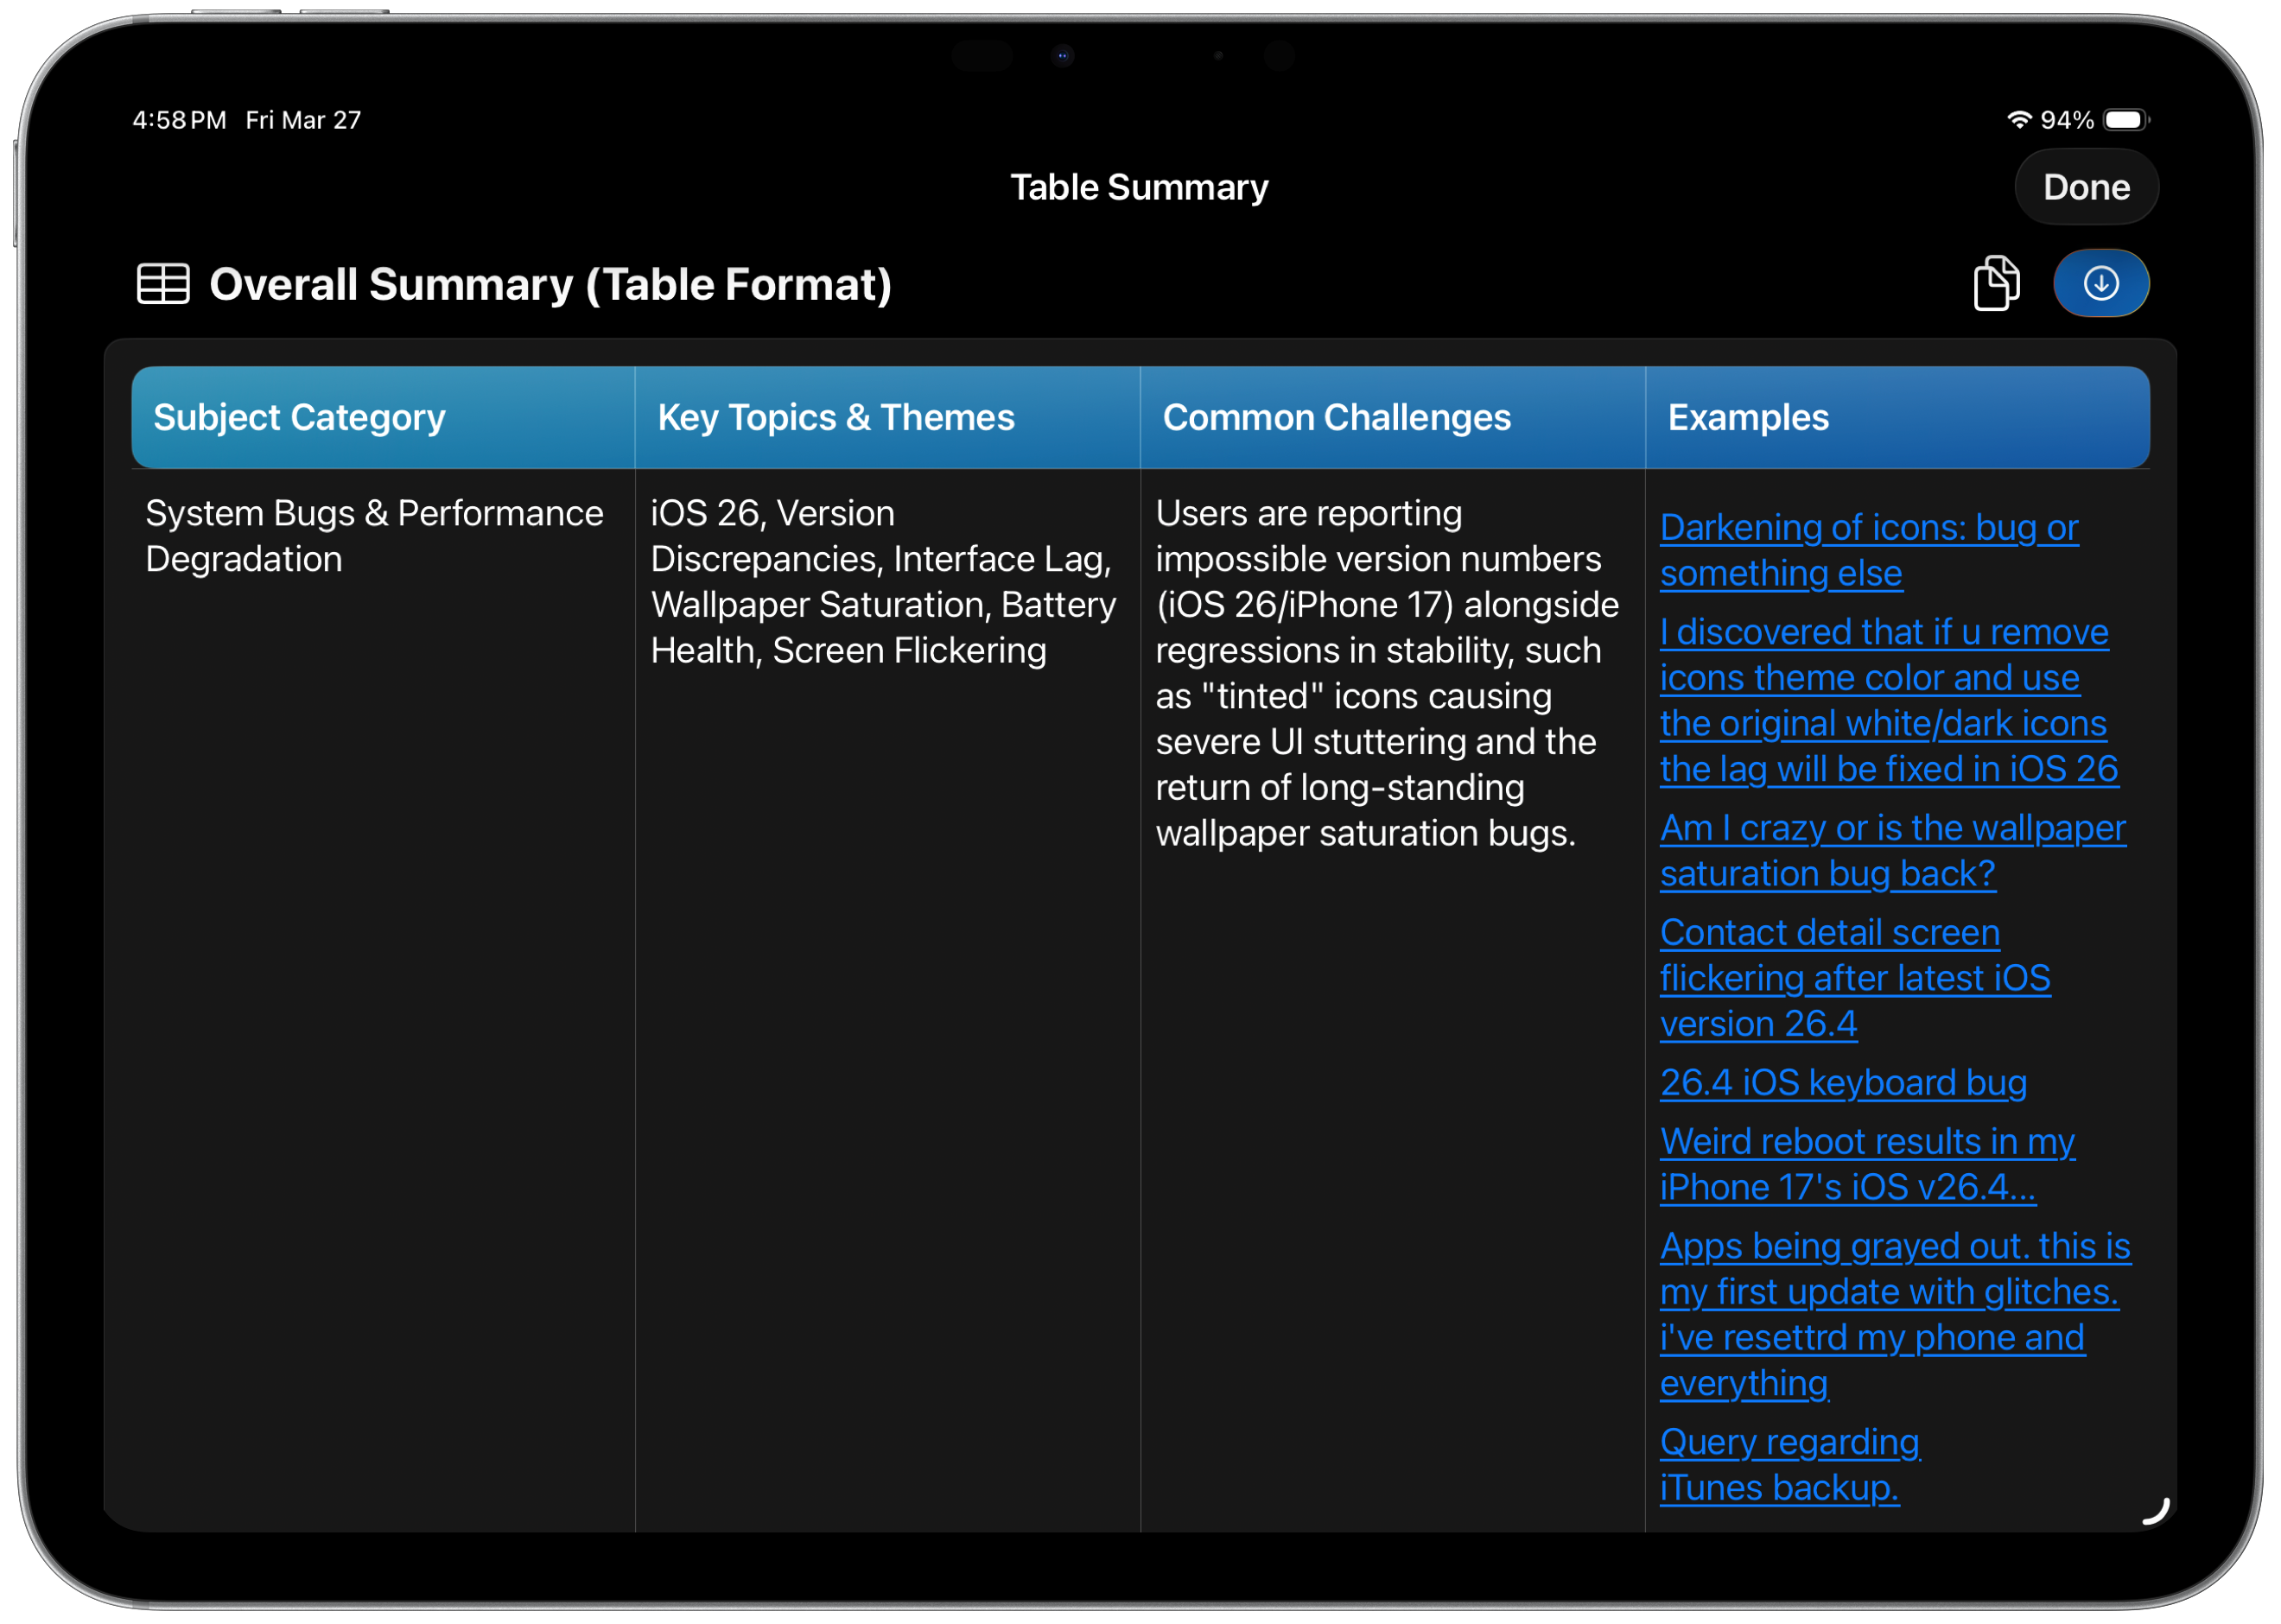
Task: Tap the Table Summary title
Action: 1140,187
